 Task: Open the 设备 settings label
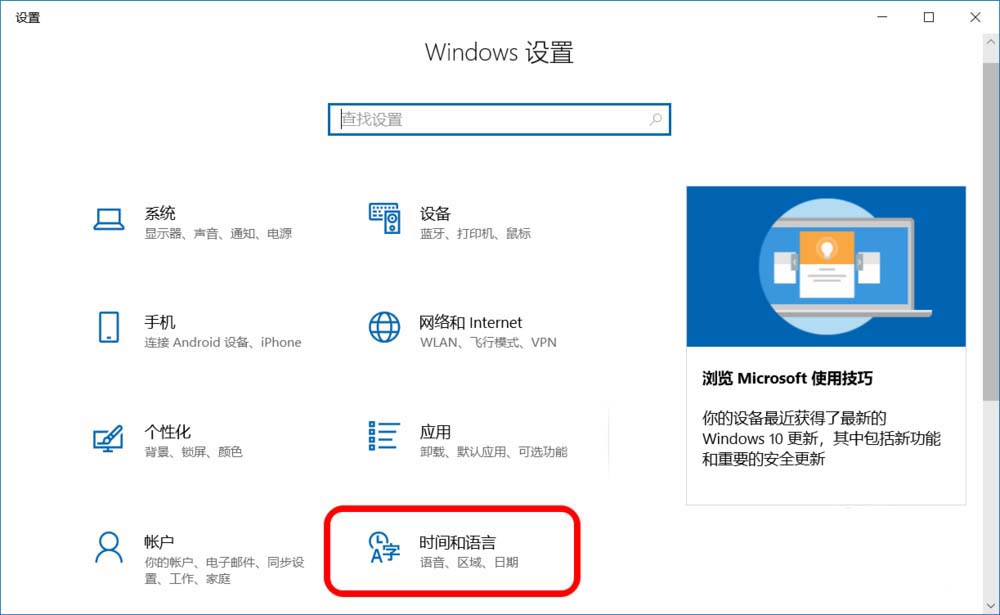coord(435,213)
